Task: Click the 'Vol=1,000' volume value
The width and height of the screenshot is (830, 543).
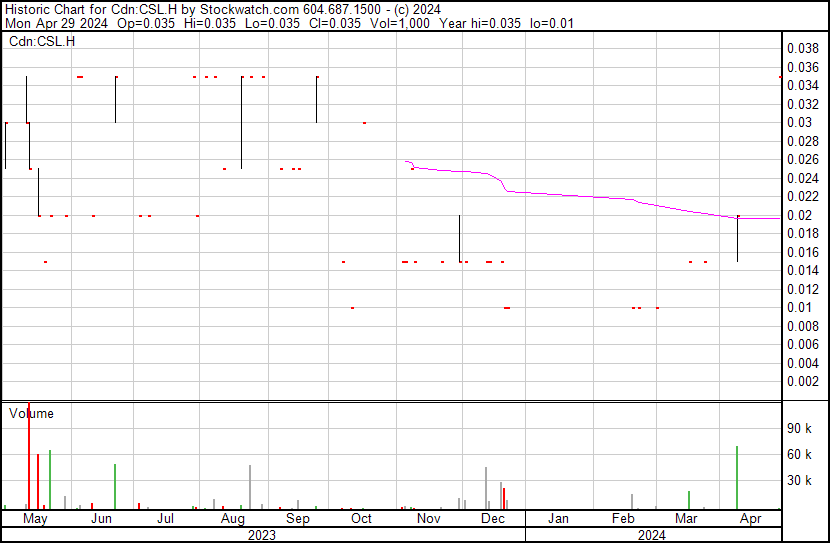Action: click(400, 23)
